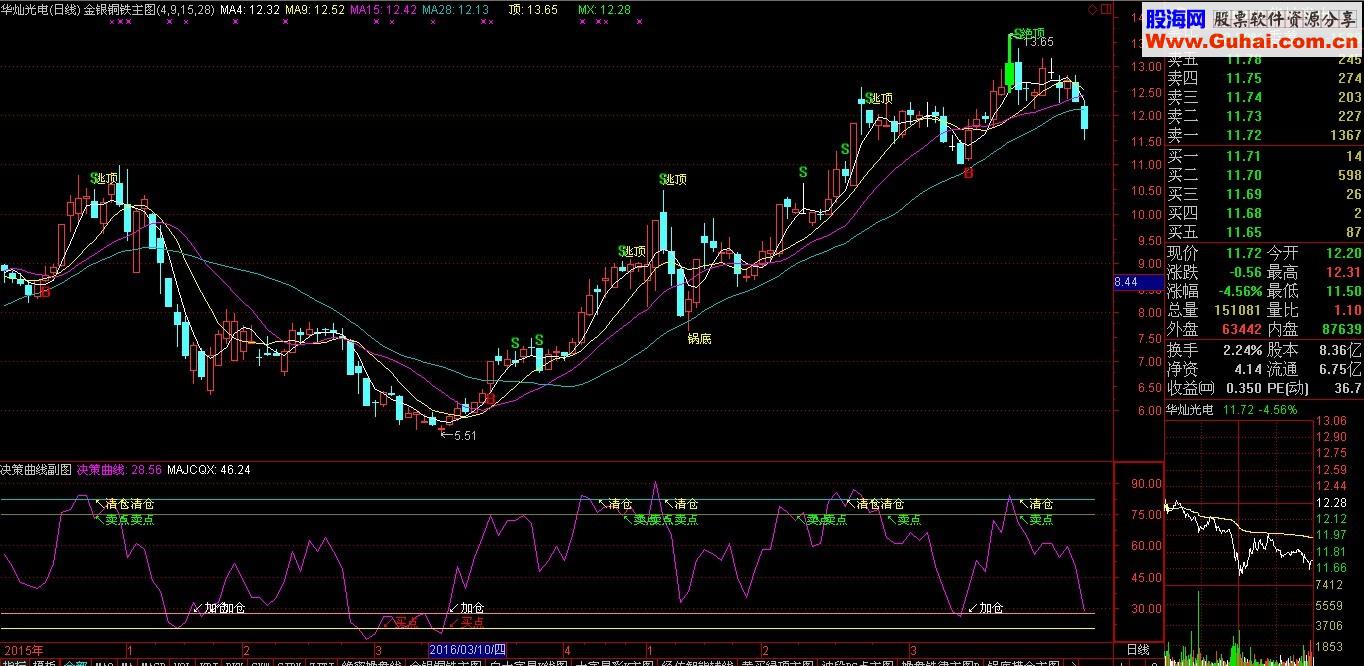This screenshot has height=666, width=1364.
Task: Click the MA9: 12.52 indicator value
Action: 315,9
